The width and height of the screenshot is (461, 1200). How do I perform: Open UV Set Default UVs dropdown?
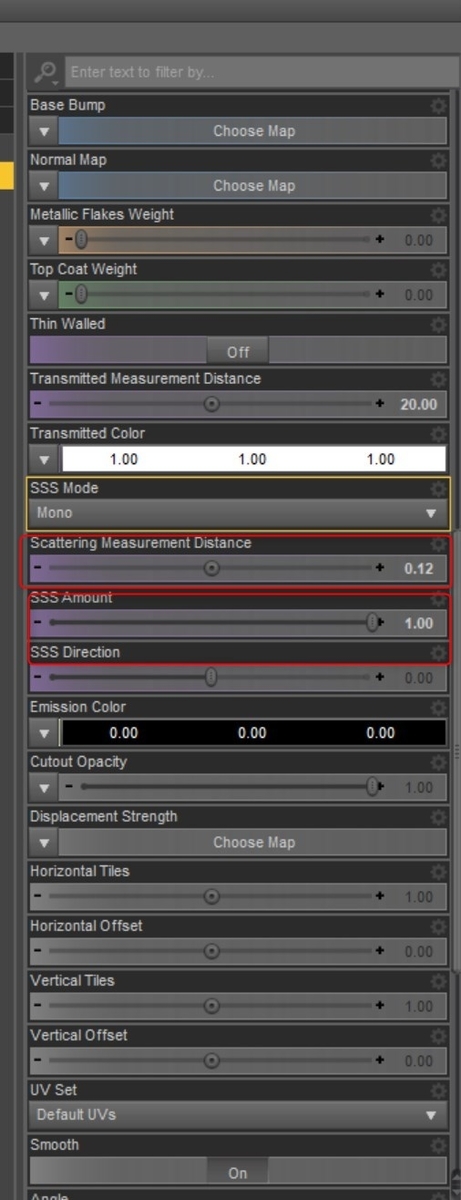point(238,1115)
